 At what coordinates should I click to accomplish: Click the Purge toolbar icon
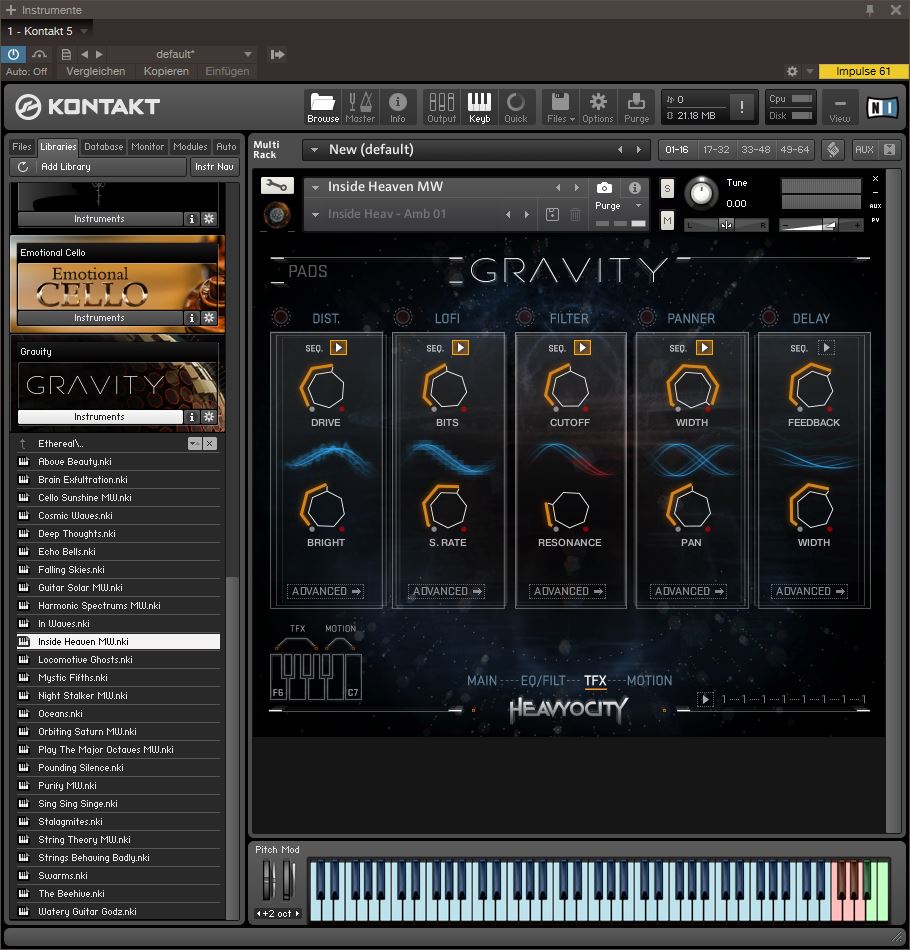(x=636, y=107)
